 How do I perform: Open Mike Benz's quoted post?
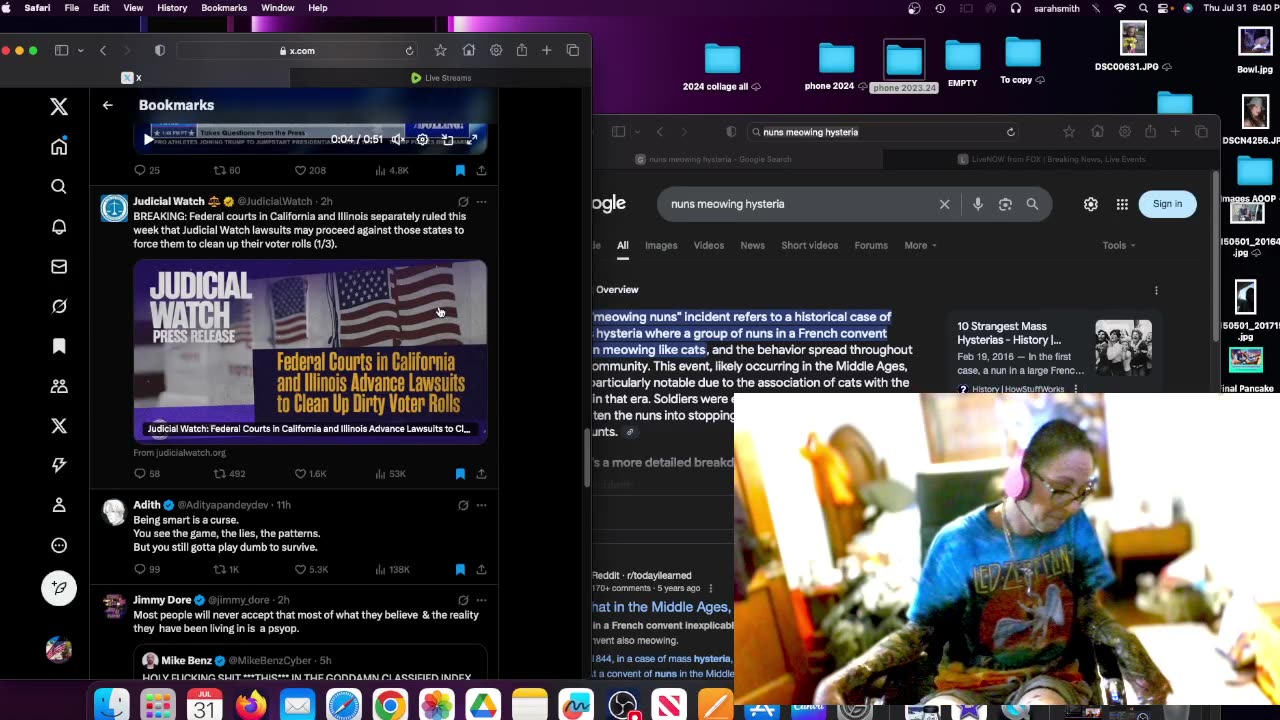pyautogui.click(x=310, y=664)
